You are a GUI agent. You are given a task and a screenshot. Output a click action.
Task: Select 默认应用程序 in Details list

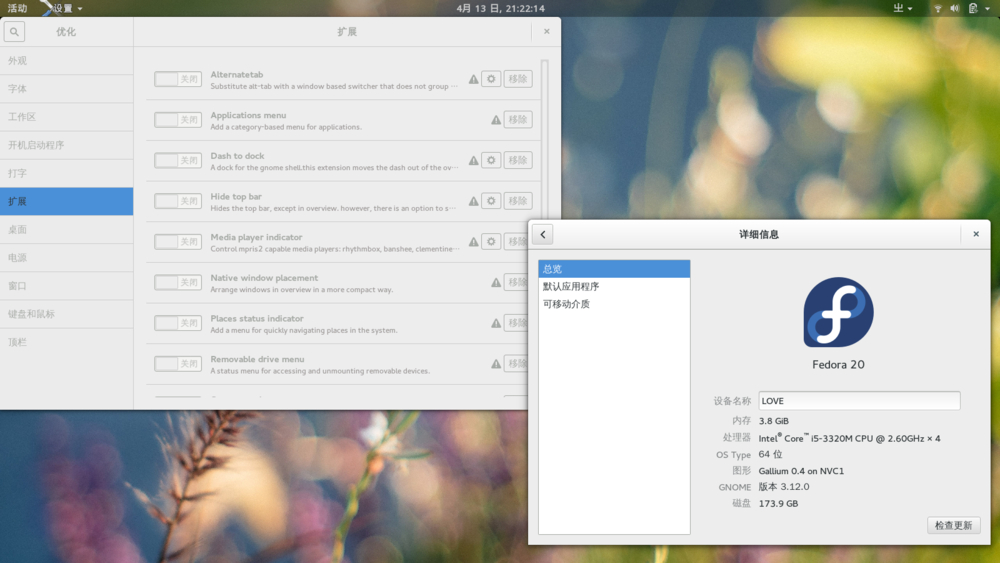coord(614,286)
